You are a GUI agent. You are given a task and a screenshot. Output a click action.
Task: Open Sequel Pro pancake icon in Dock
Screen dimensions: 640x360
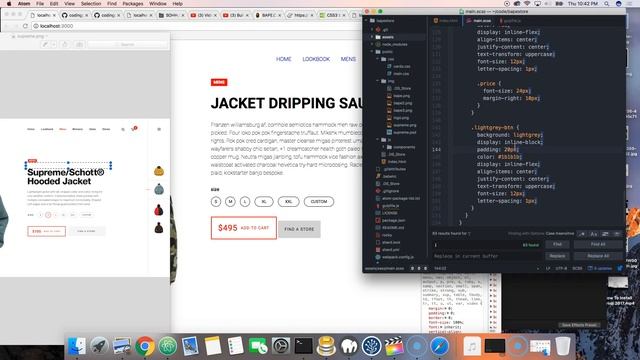point(326,346)
